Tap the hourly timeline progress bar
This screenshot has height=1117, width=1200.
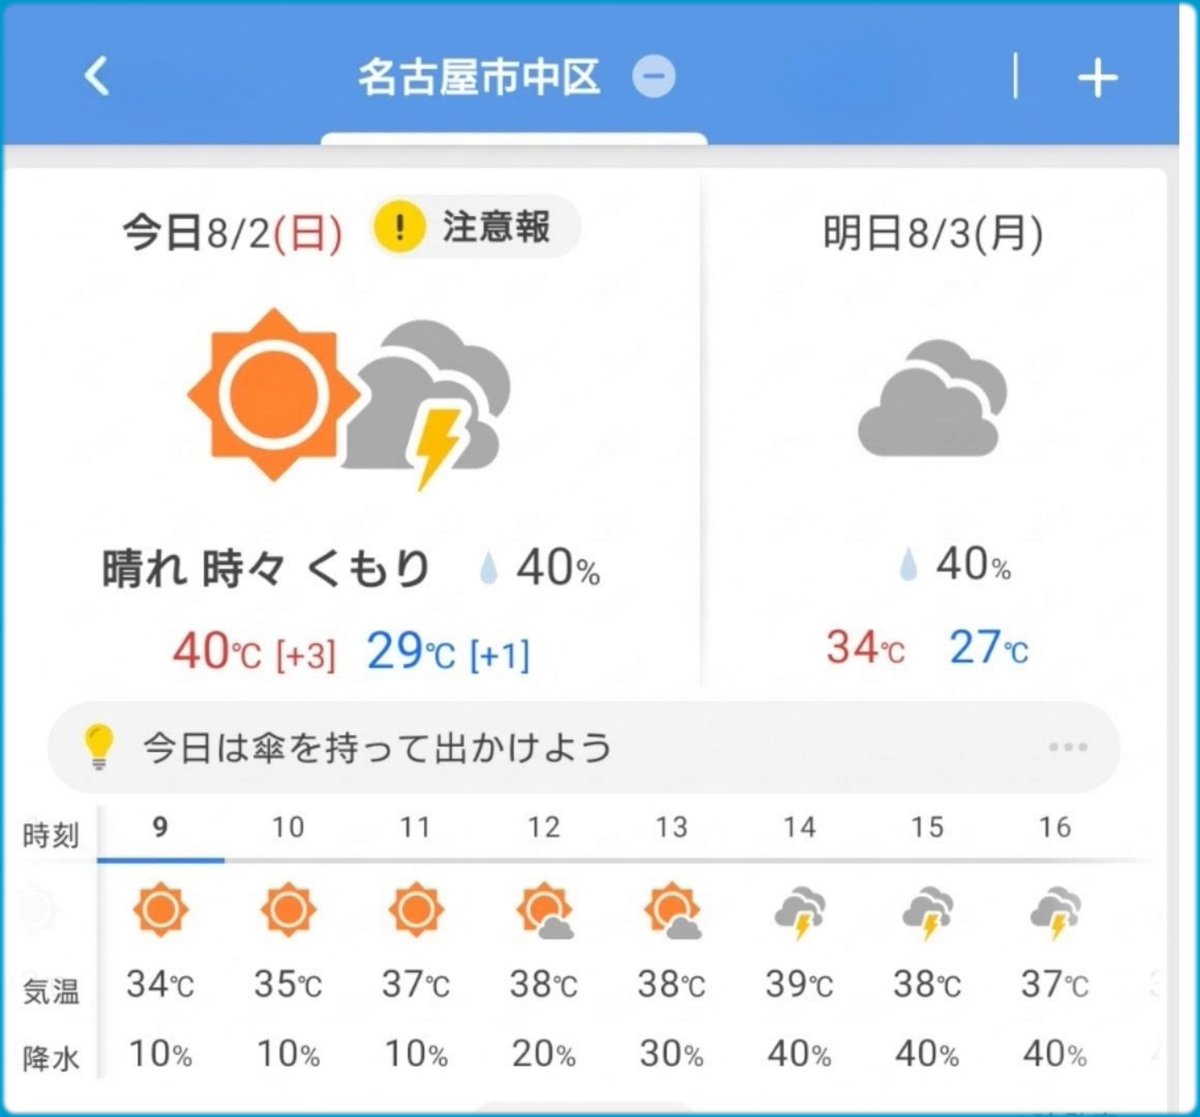click(628, 860)
